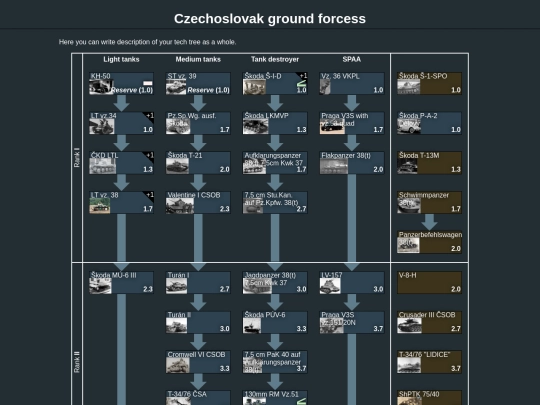Click the Škoda T-21 medium tank

pyautogui.click(x=198, y=163)
